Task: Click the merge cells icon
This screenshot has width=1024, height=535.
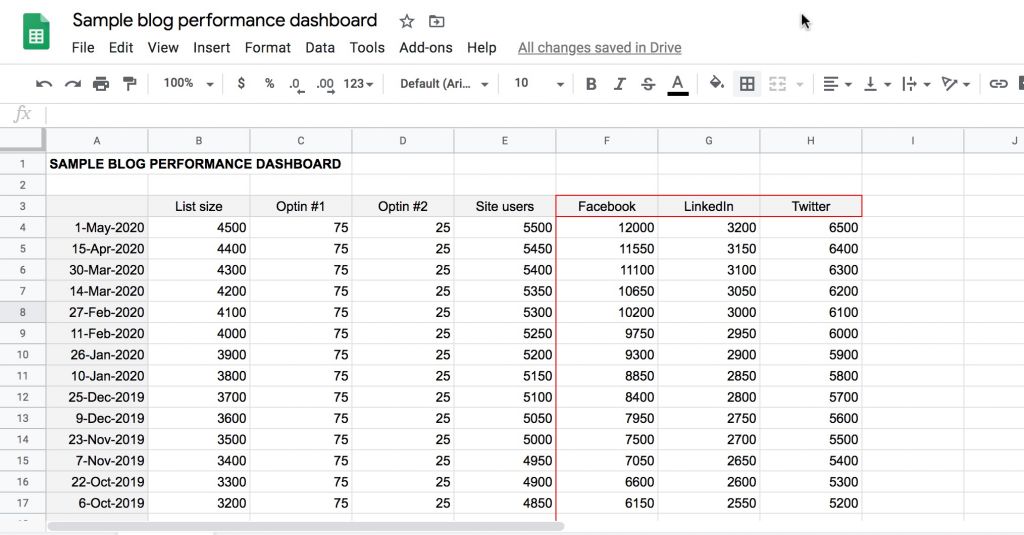Action: click(x=777, y=84)
